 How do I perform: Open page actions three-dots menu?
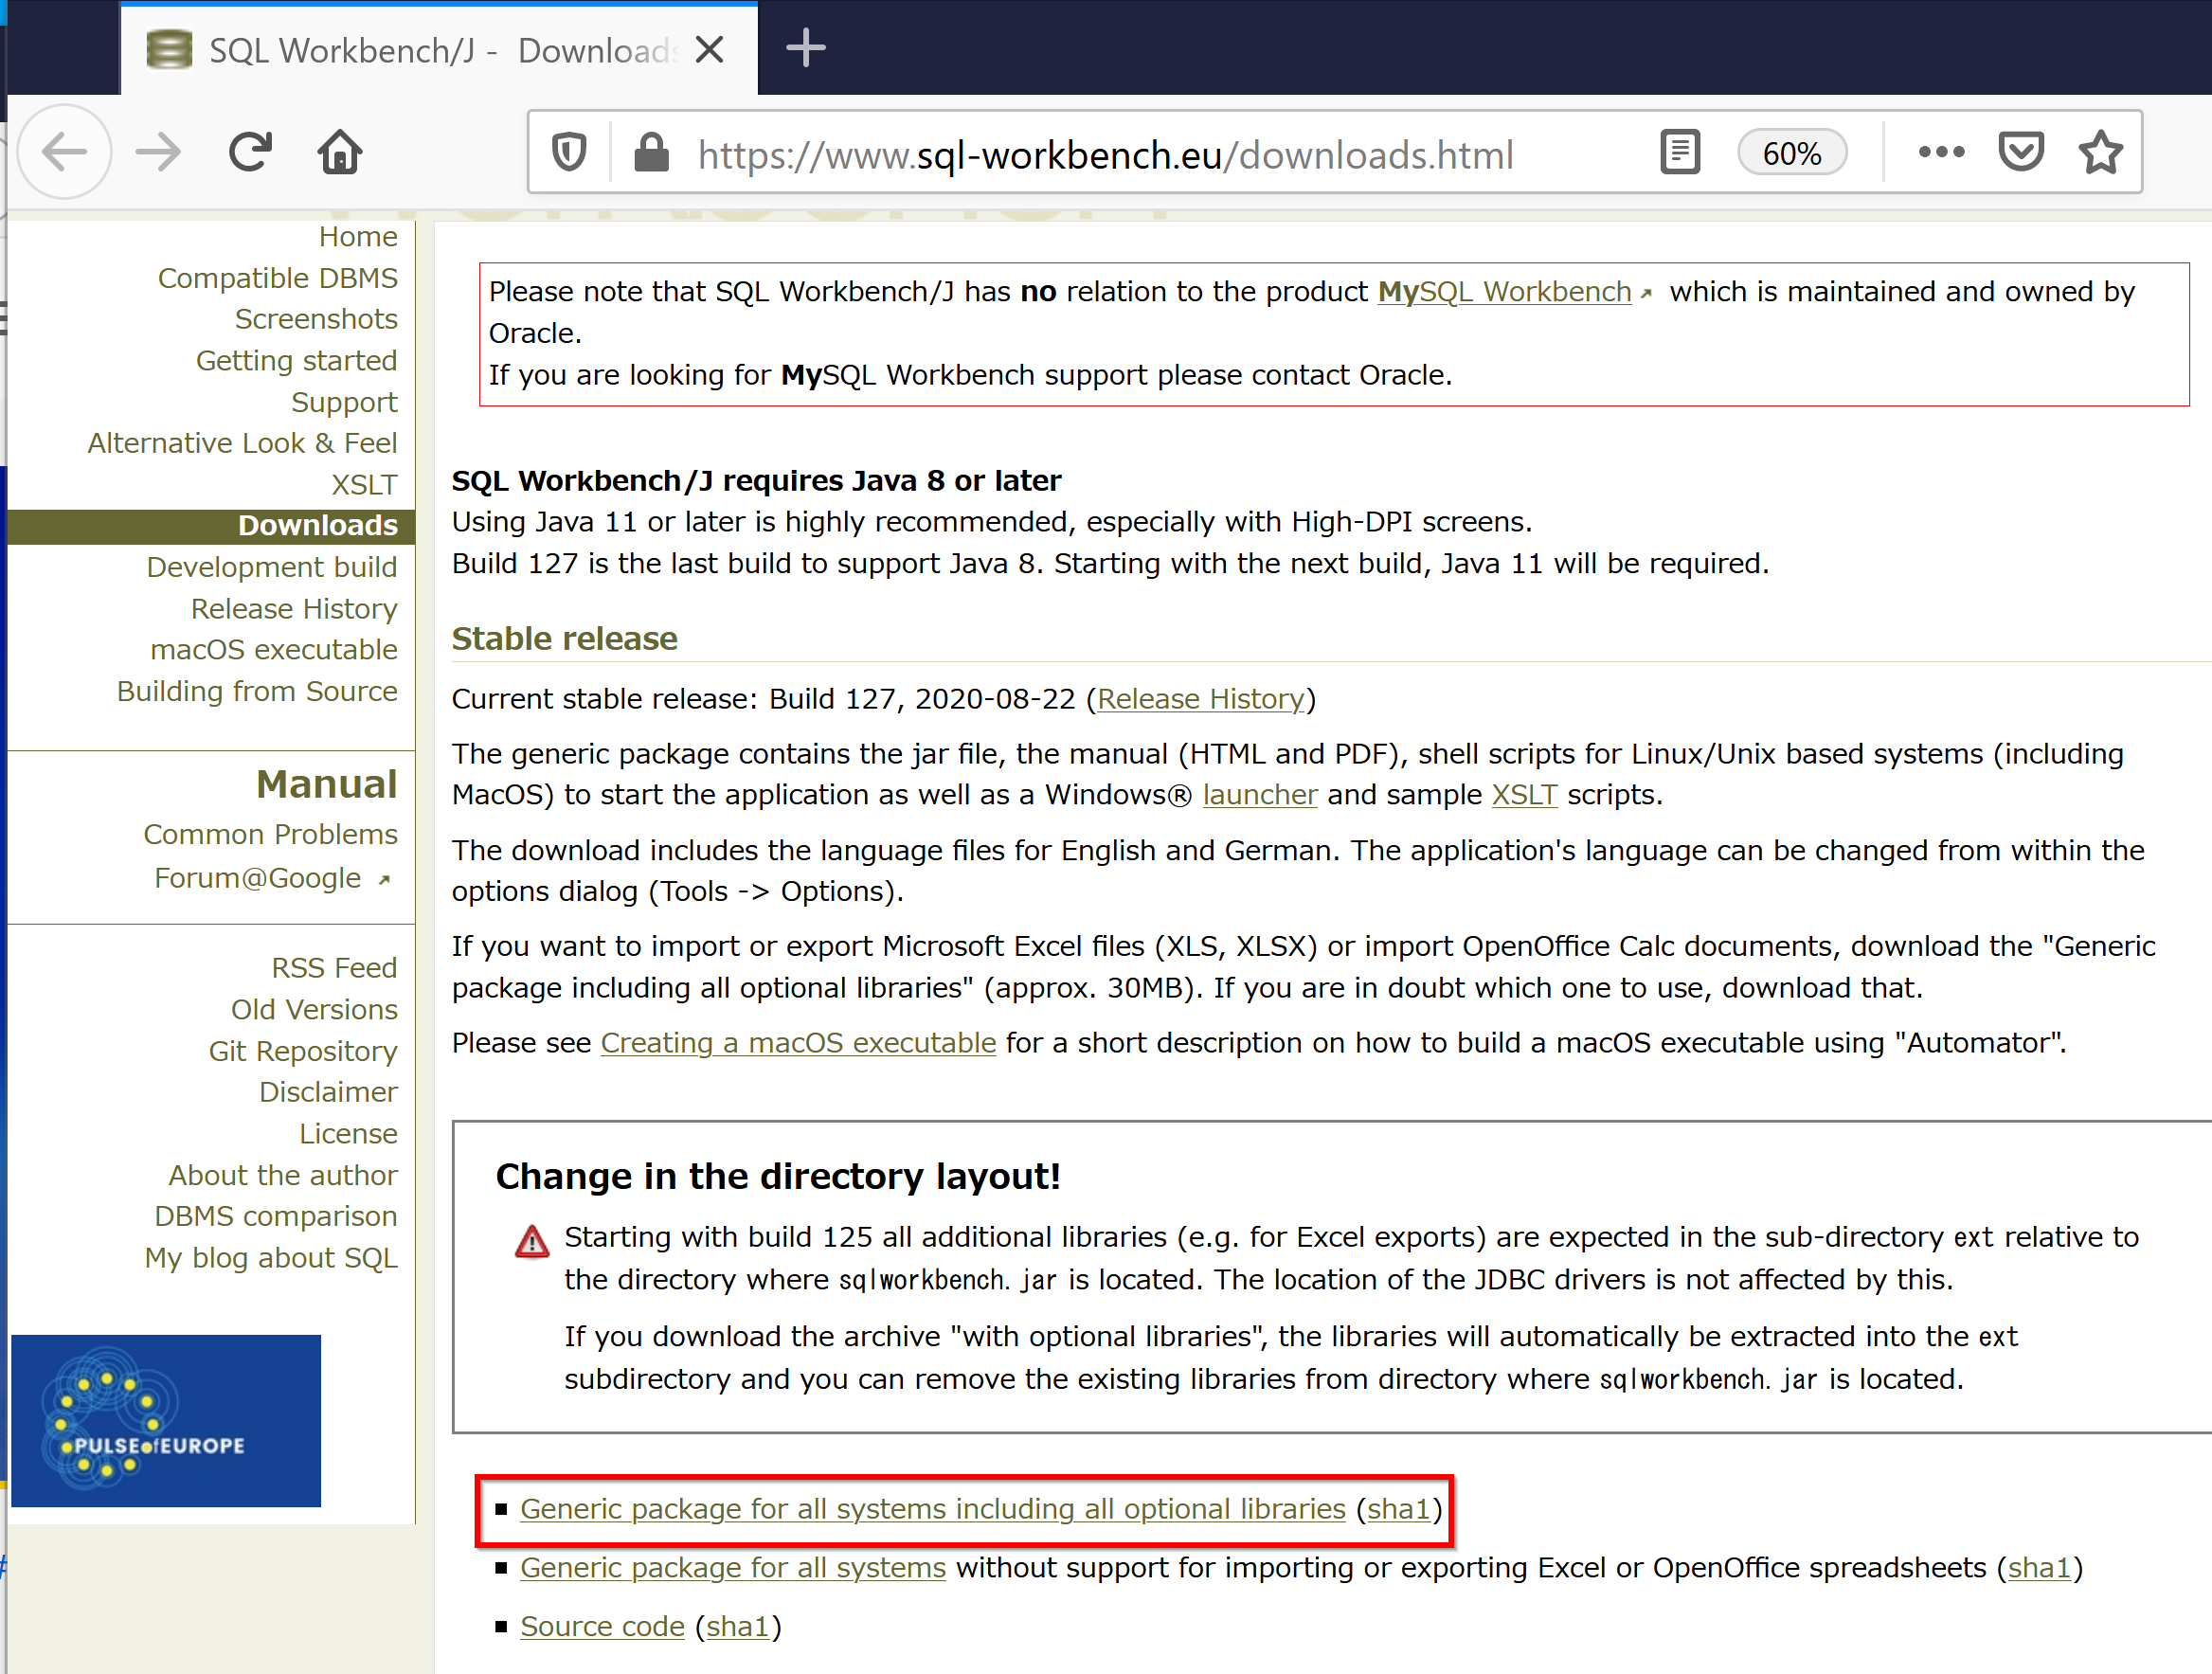pos(1941,153)
